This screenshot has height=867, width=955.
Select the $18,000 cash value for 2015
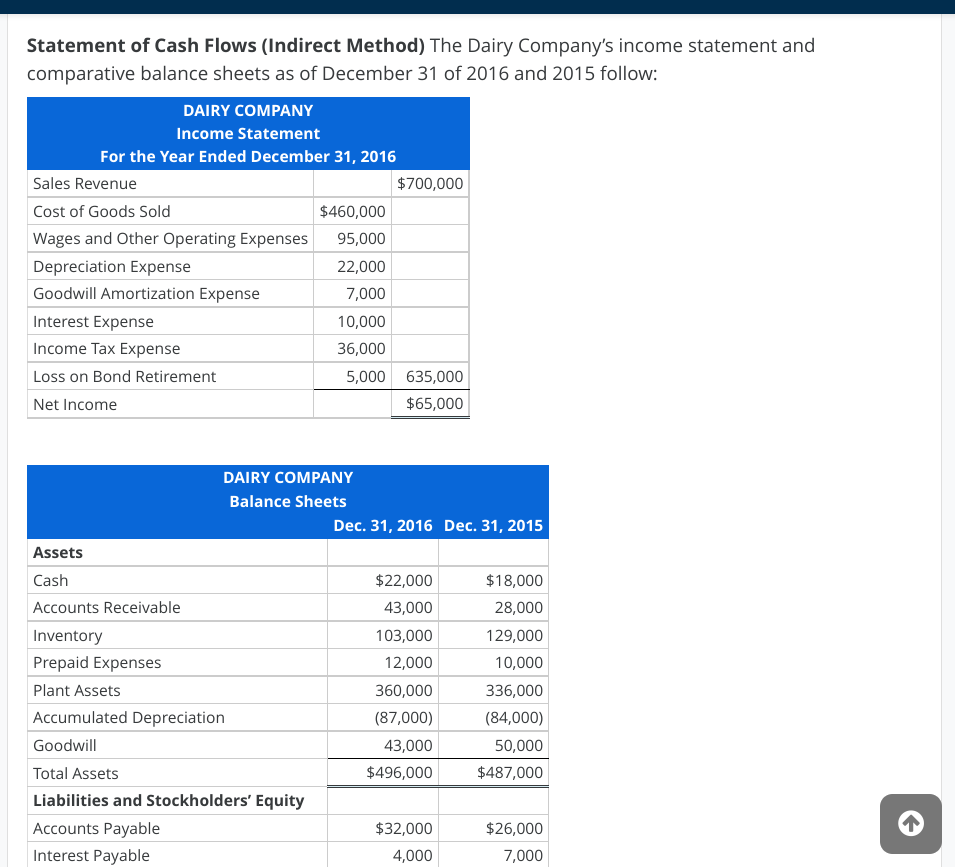pyautogui.click(x=514, y=580)
